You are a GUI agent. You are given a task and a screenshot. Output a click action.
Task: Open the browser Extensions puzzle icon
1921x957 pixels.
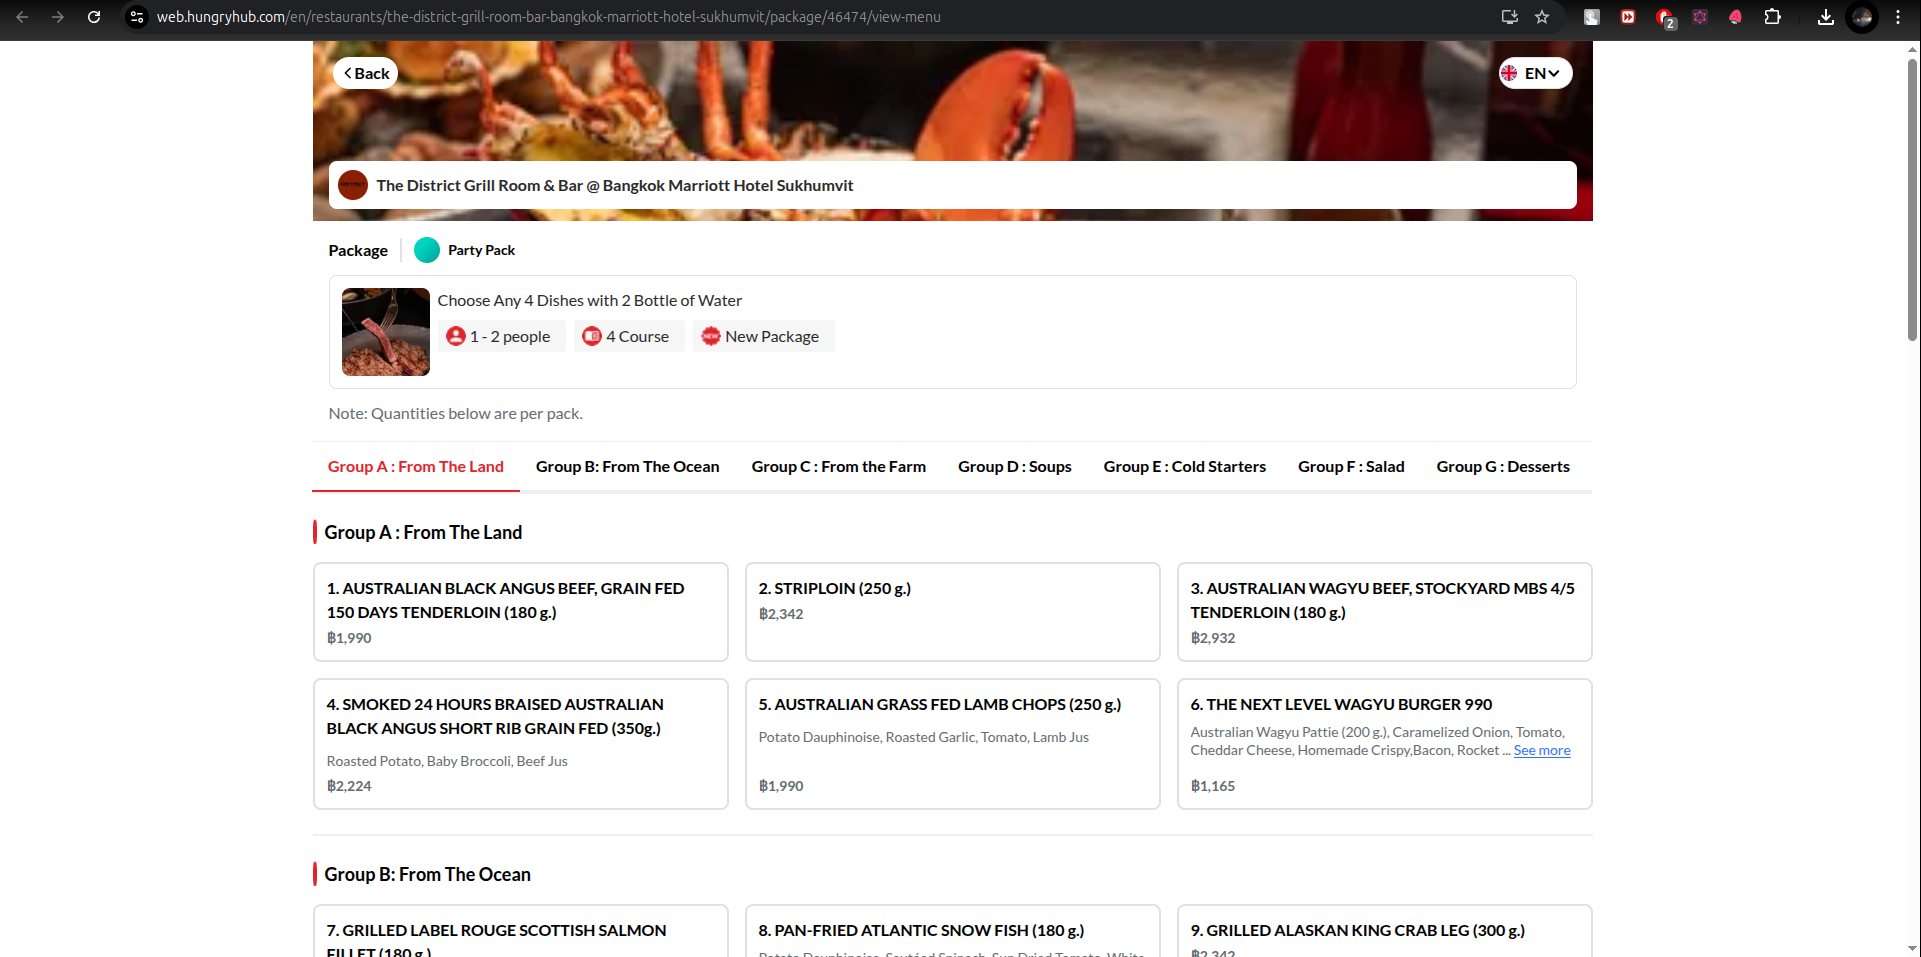pos(1772,17)
